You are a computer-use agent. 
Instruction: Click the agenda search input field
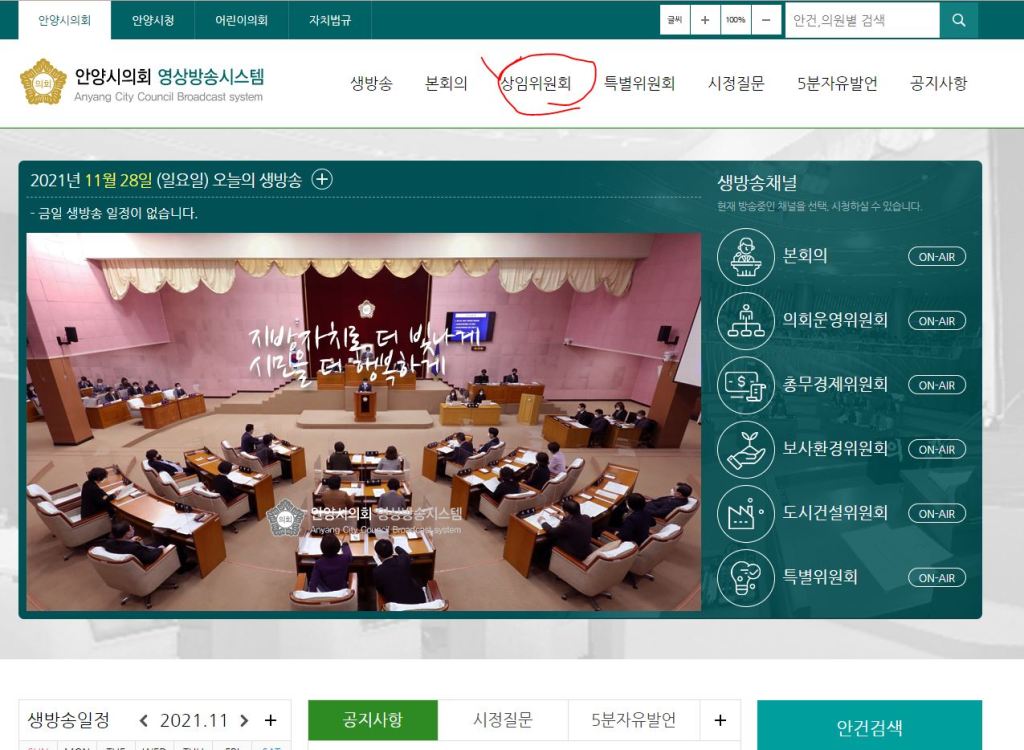[862, 20]
